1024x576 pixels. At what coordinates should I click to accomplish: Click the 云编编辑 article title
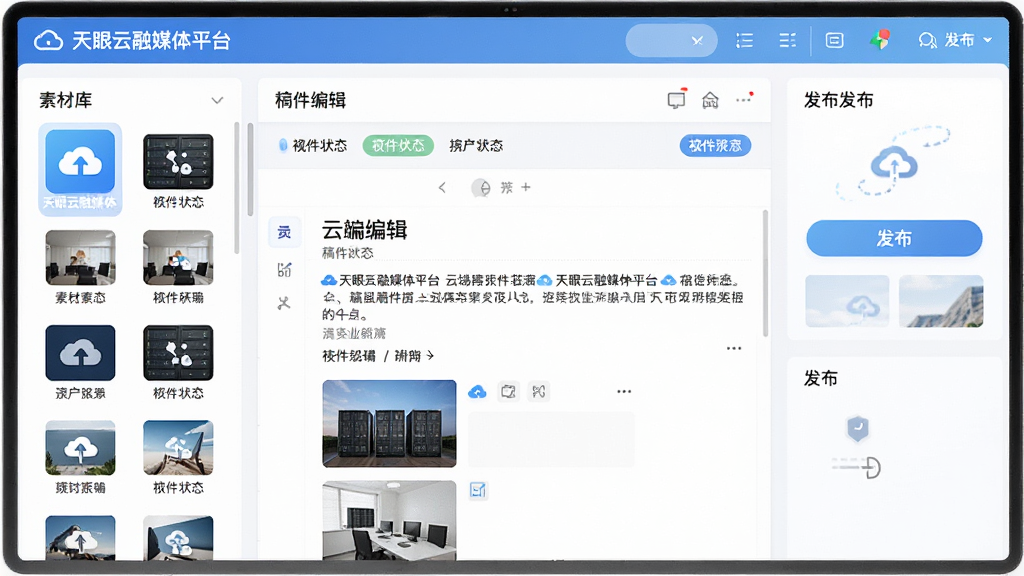click(364, 230)
